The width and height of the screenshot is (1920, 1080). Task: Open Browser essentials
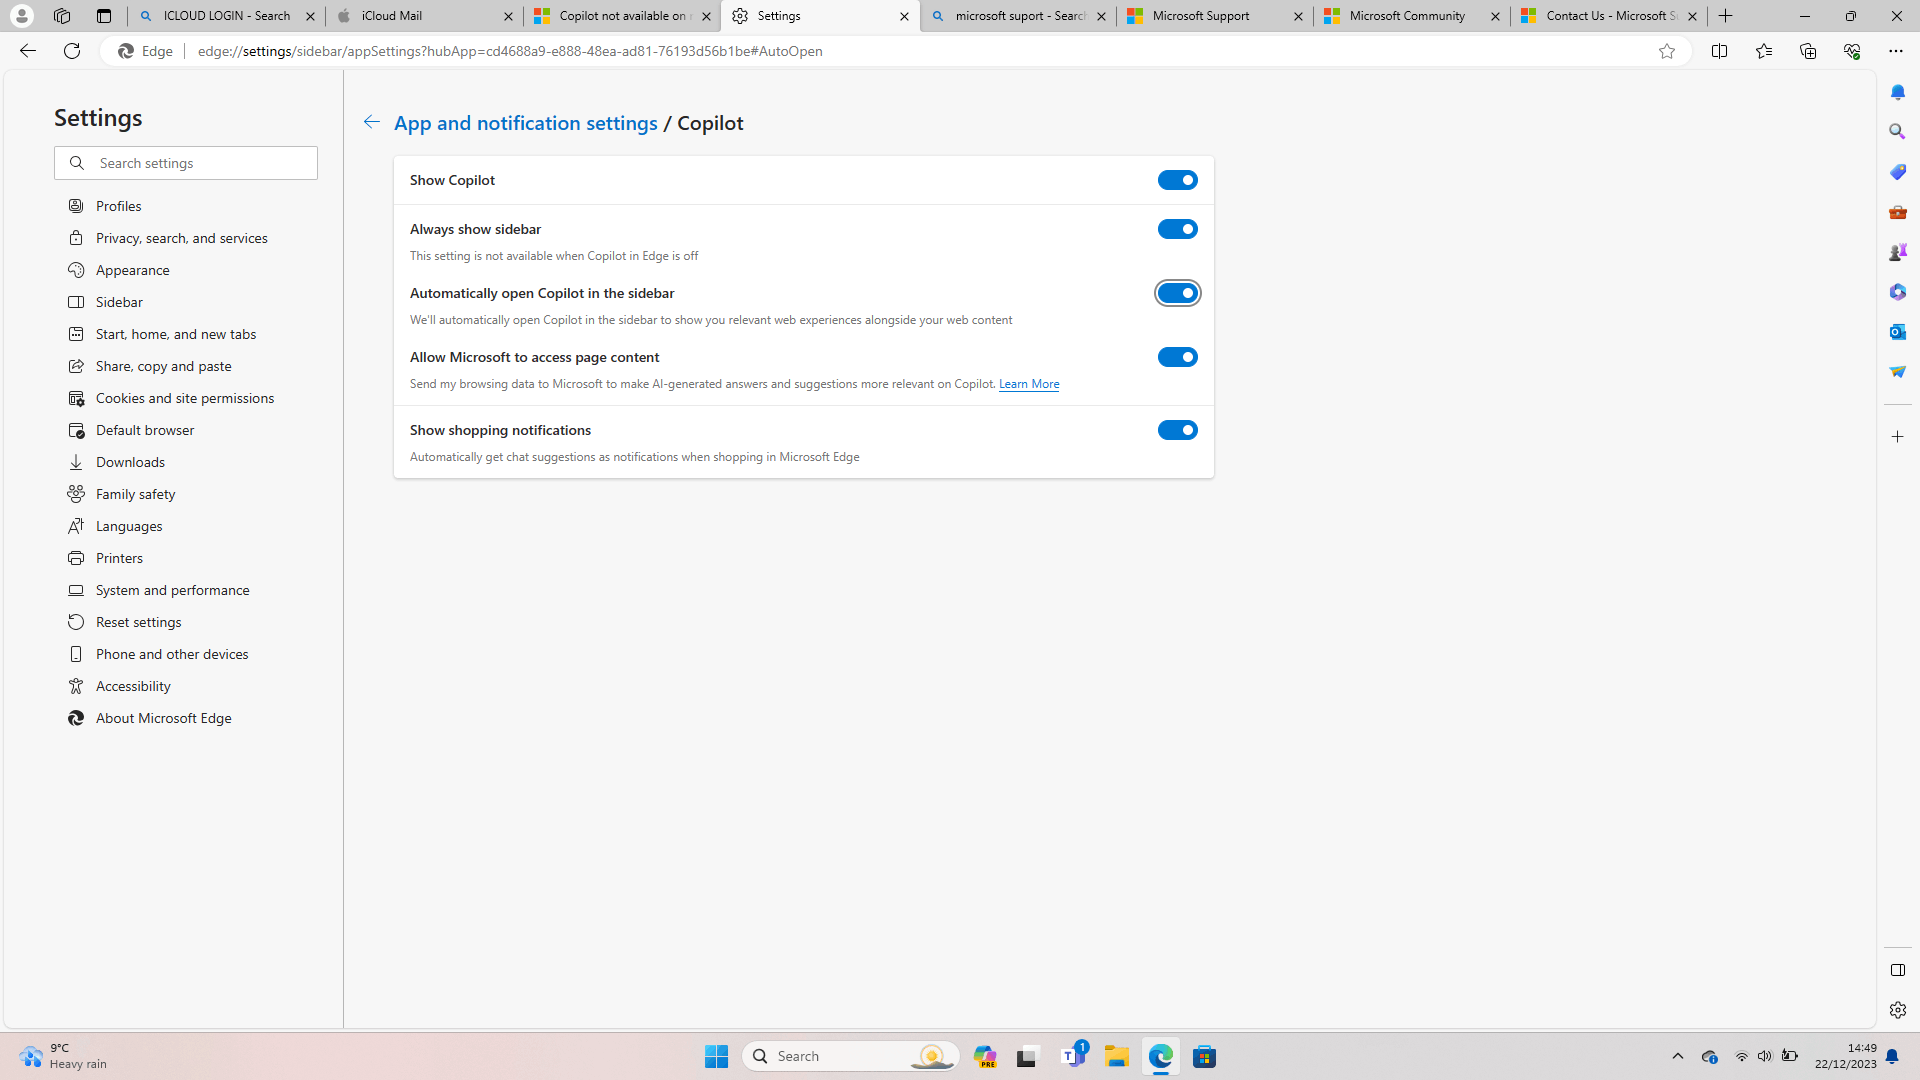click(1851, 51)
